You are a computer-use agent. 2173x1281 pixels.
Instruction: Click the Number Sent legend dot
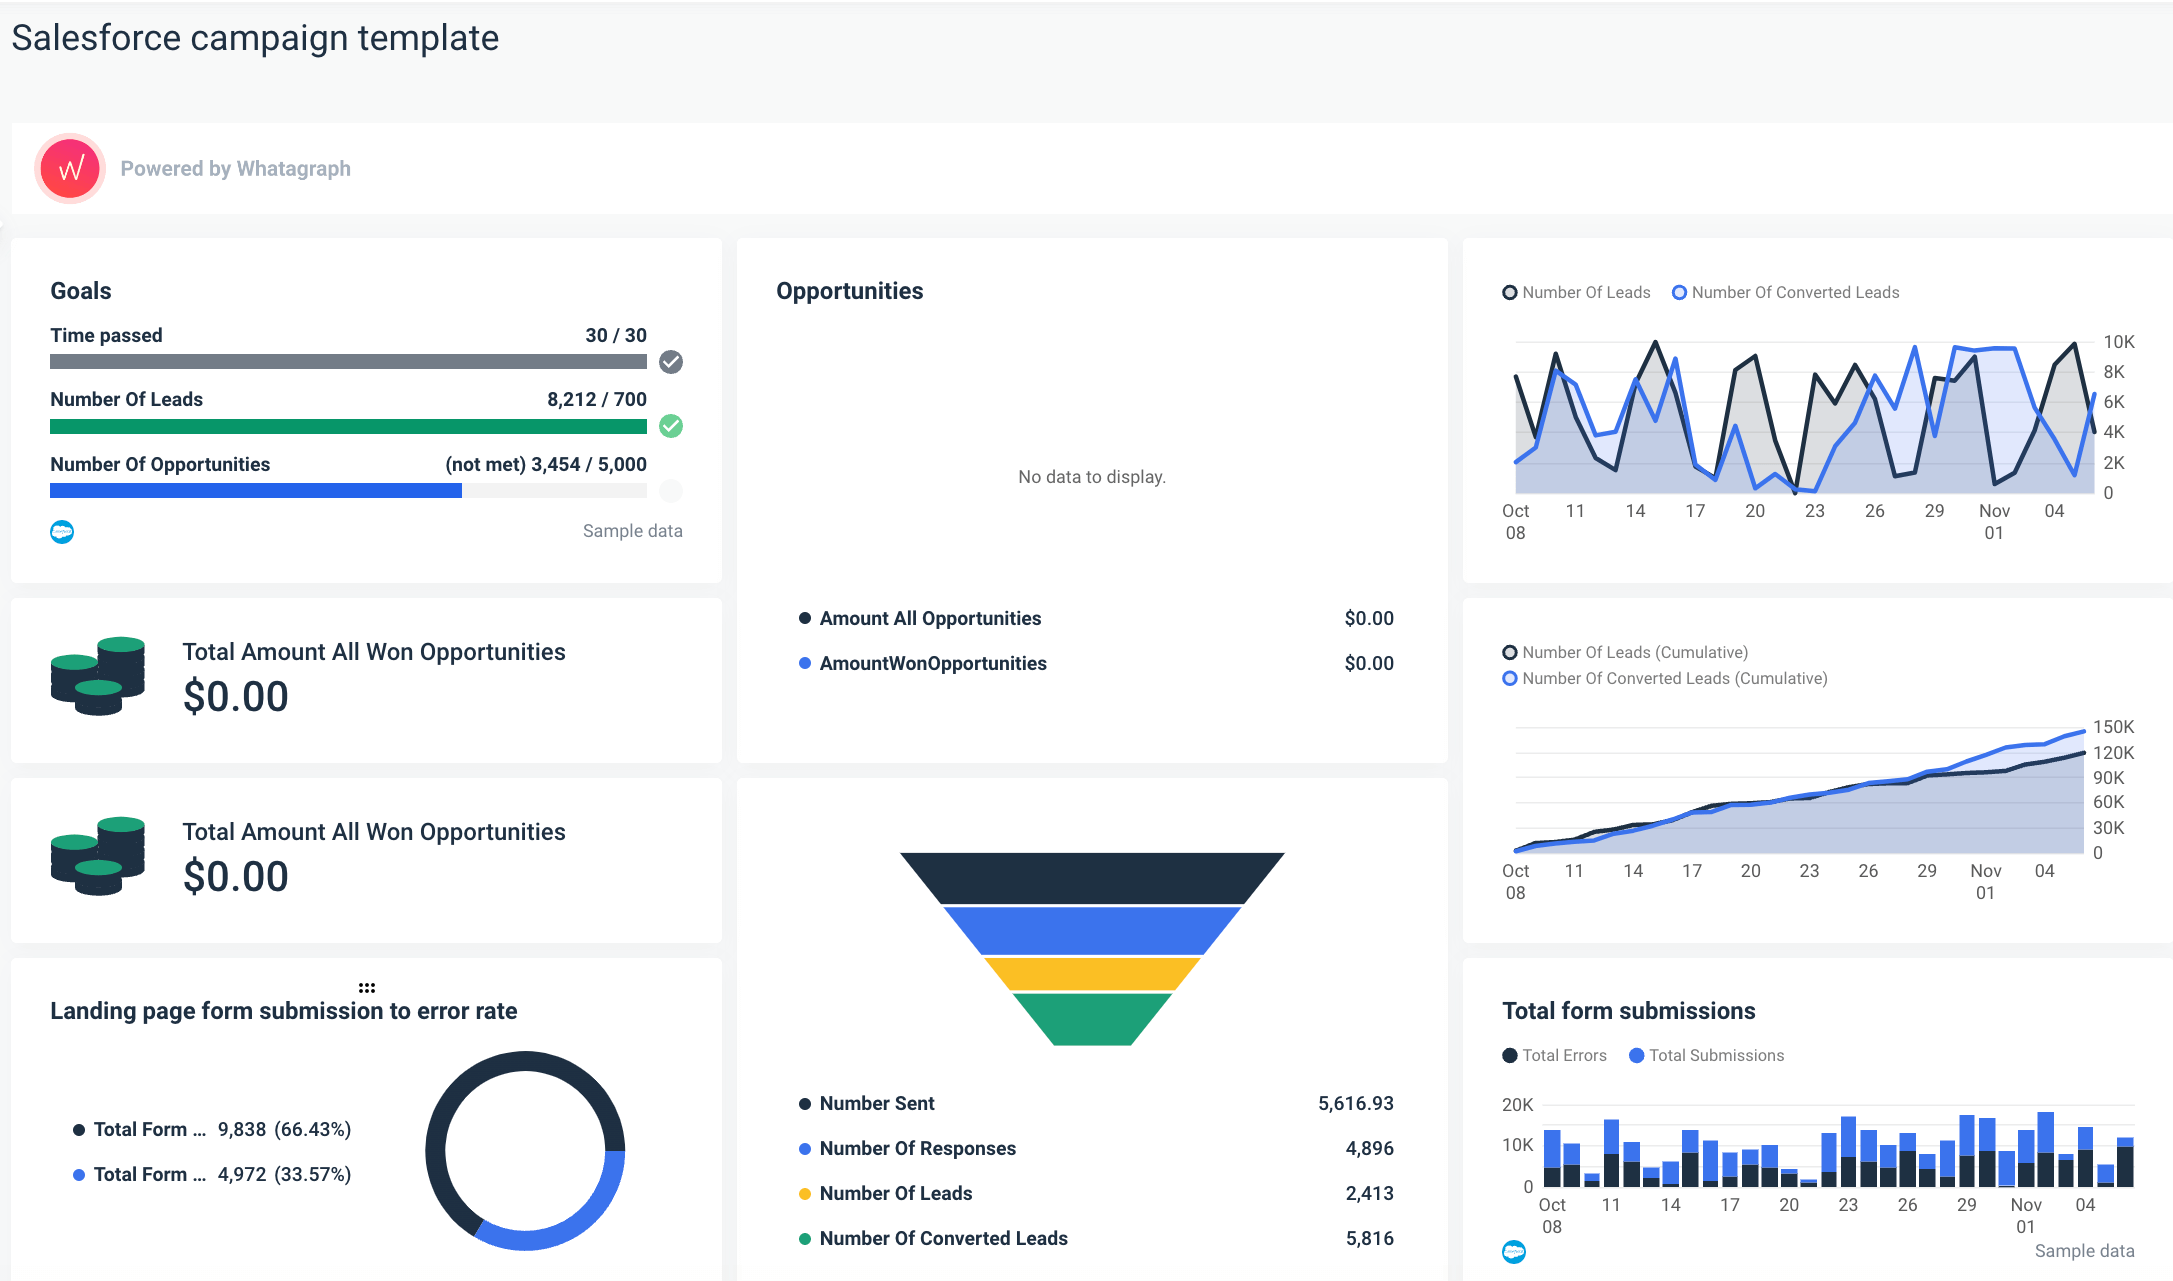[x=805, y=1103]
